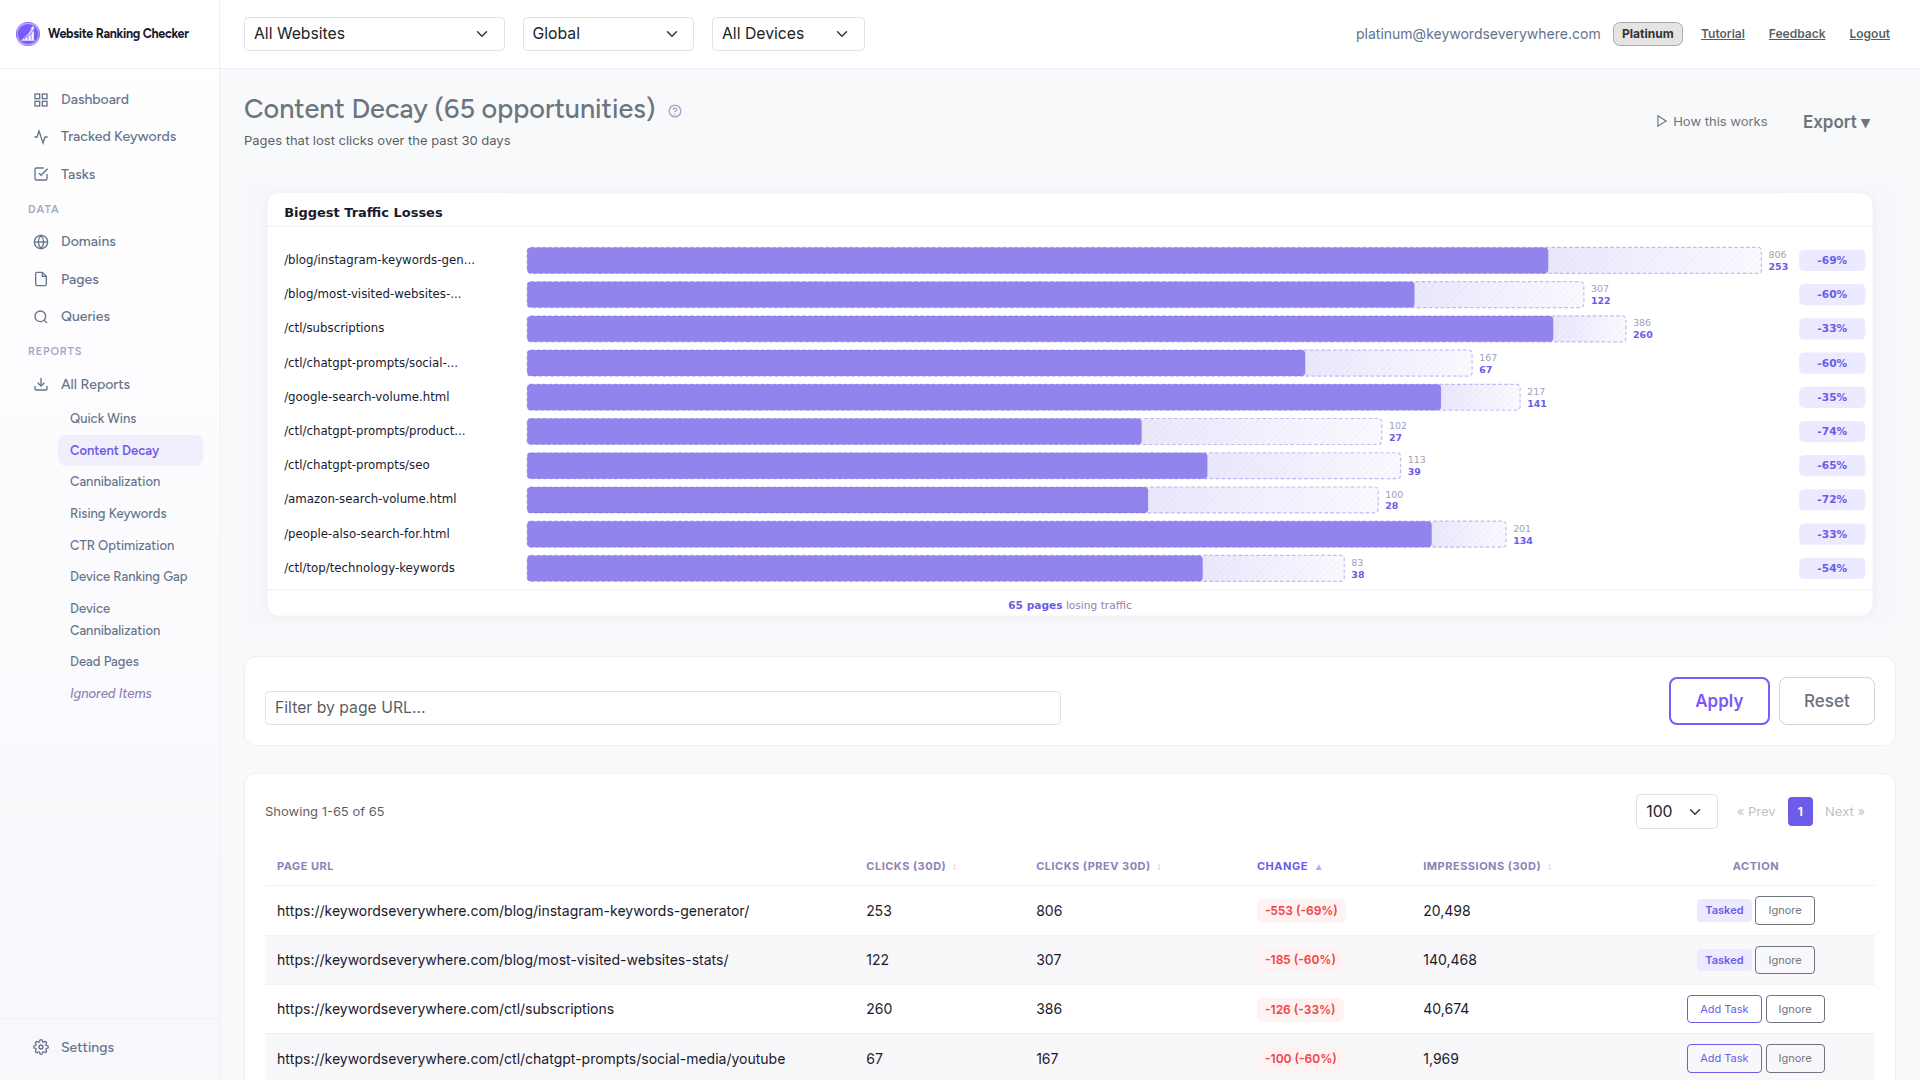Open the All Websites dropdown
Screen dimensions: 1920x1080
[373, 33]
